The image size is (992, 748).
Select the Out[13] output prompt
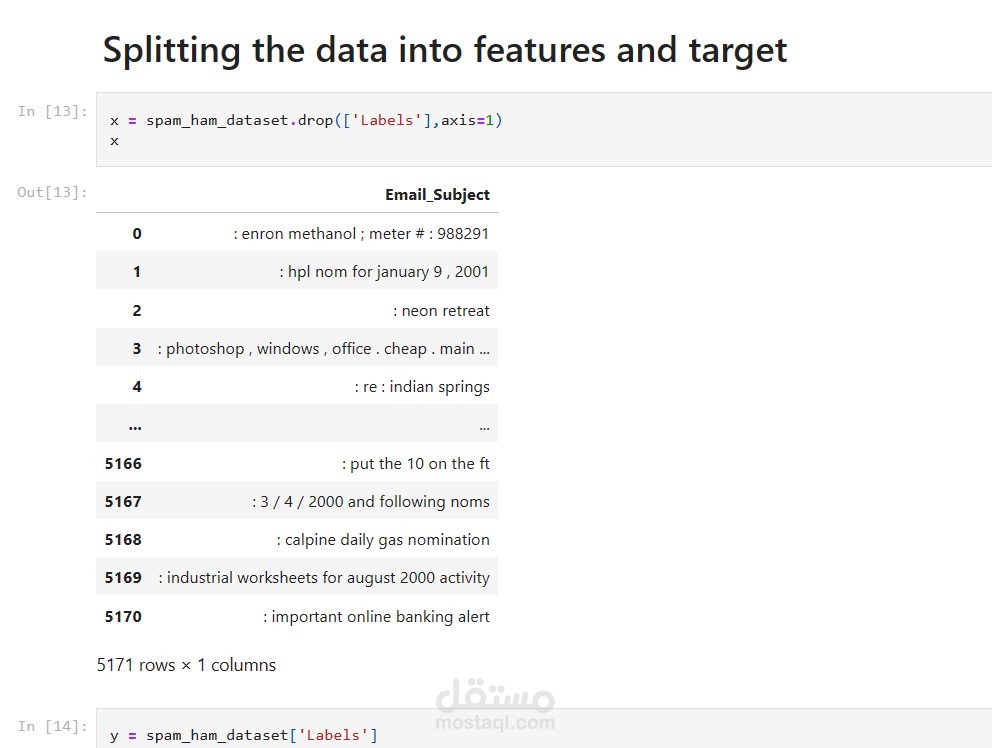point(53,192)
